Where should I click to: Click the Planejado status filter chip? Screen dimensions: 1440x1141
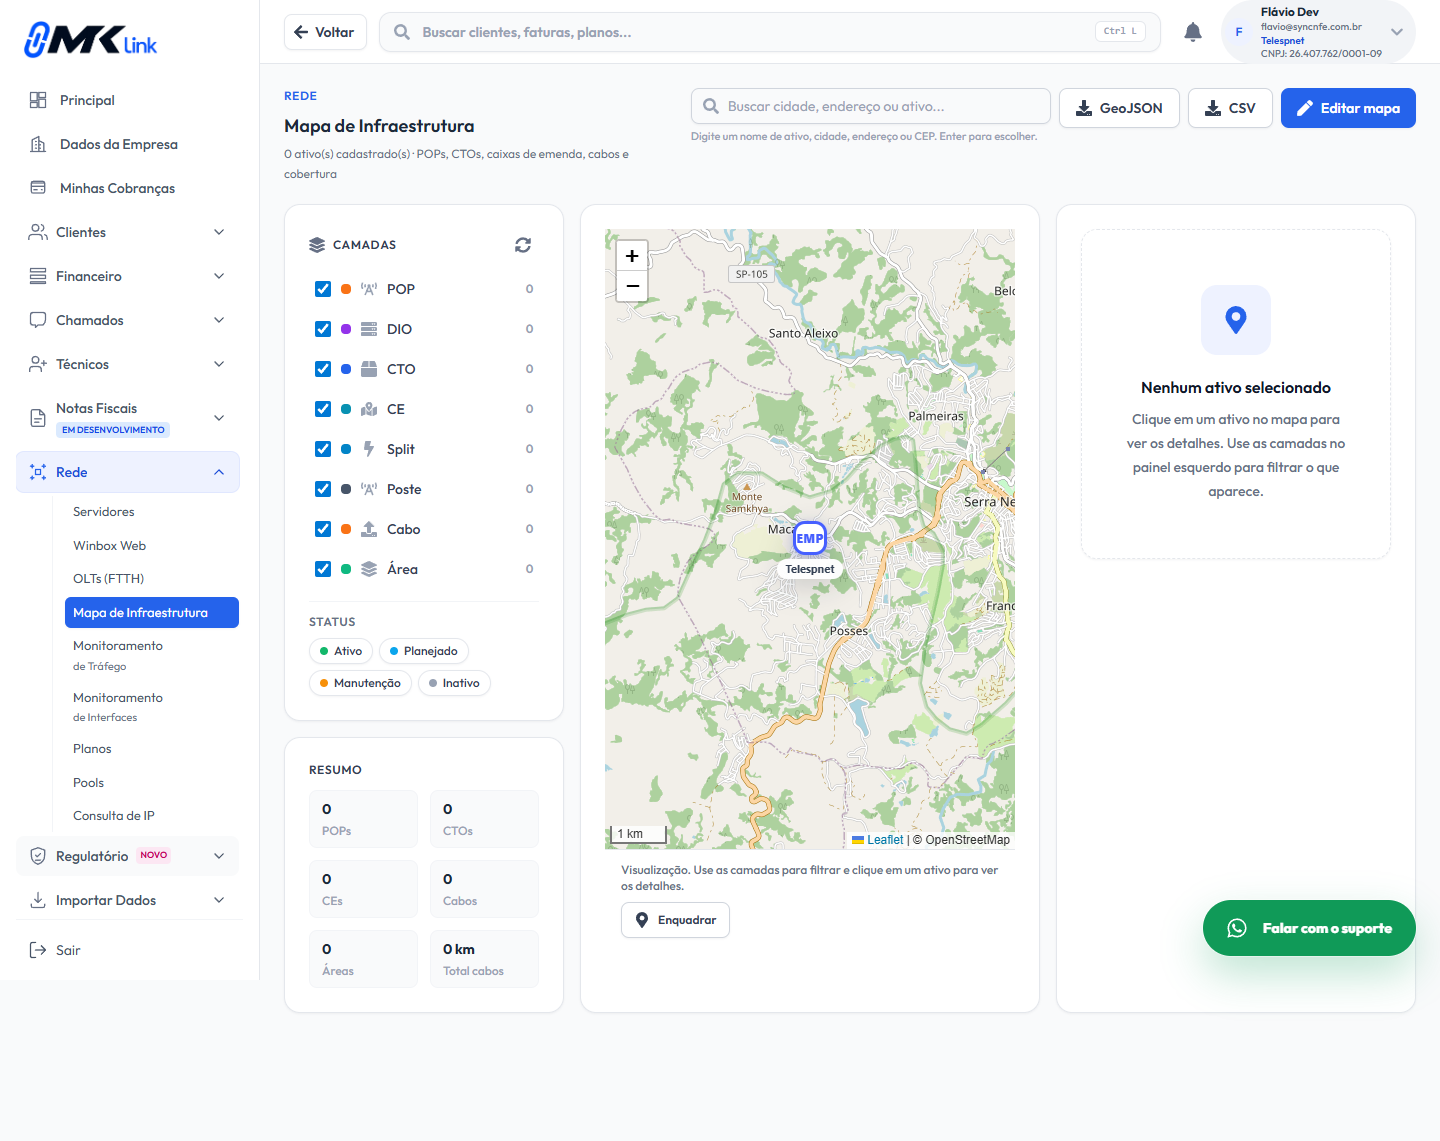point(424,651)
